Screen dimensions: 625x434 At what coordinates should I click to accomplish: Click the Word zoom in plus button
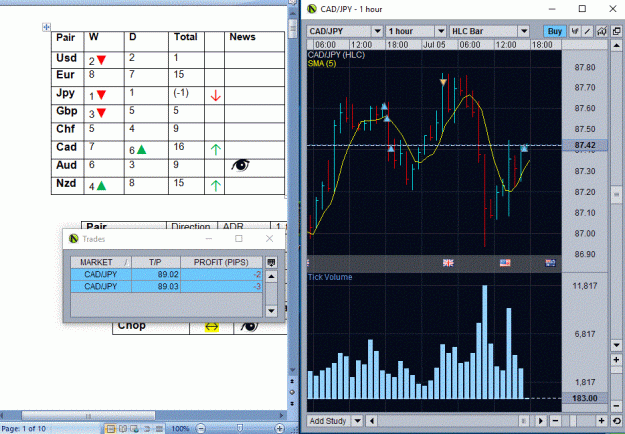click(x=280, y=429)
